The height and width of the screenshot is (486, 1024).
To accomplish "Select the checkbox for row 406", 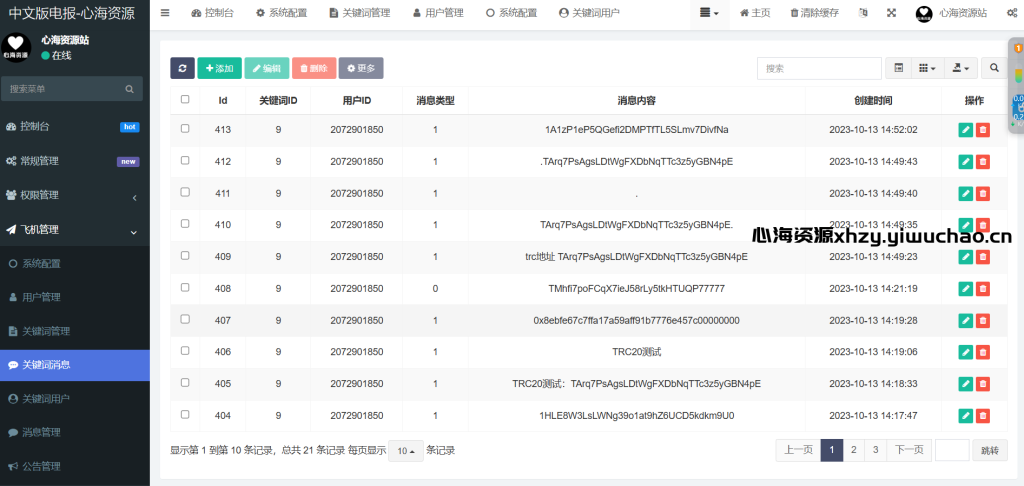I will click(185, 350).
